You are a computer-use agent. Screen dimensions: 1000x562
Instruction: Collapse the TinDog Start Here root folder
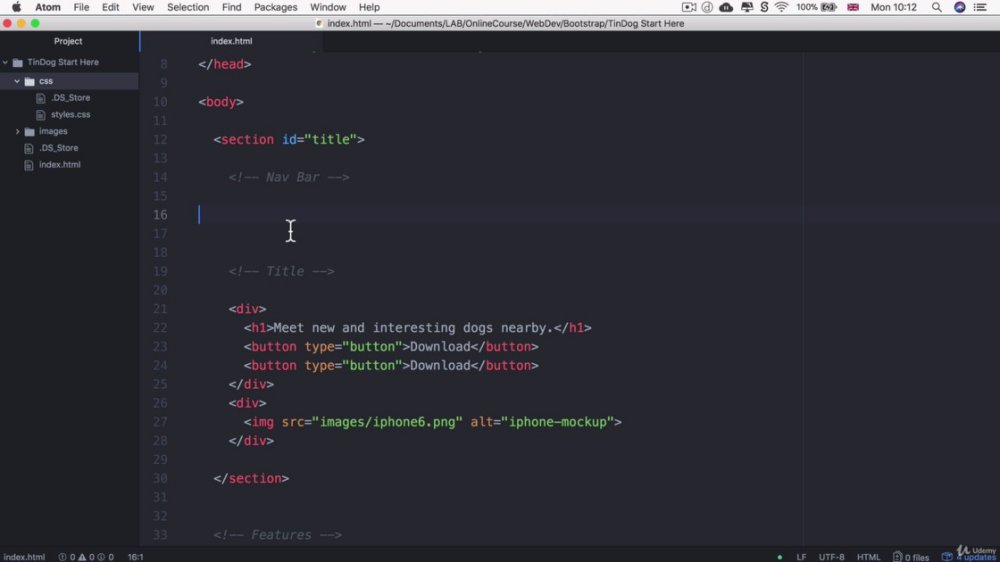coord(6,62)
